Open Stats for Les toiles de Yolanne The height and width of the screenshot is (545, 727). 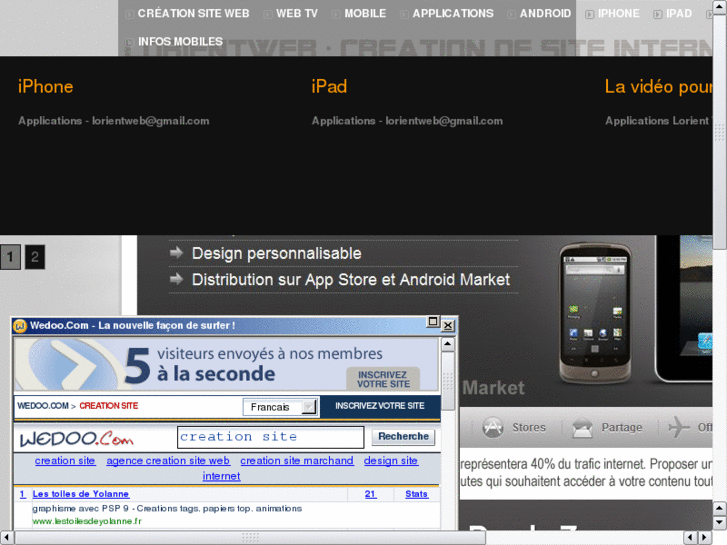pos(416,494)
